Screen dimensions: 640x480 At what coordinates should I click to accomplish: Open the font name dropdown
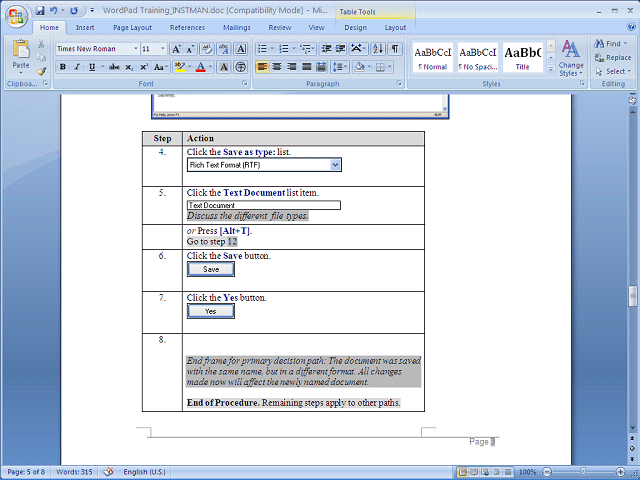click(136, 49)
